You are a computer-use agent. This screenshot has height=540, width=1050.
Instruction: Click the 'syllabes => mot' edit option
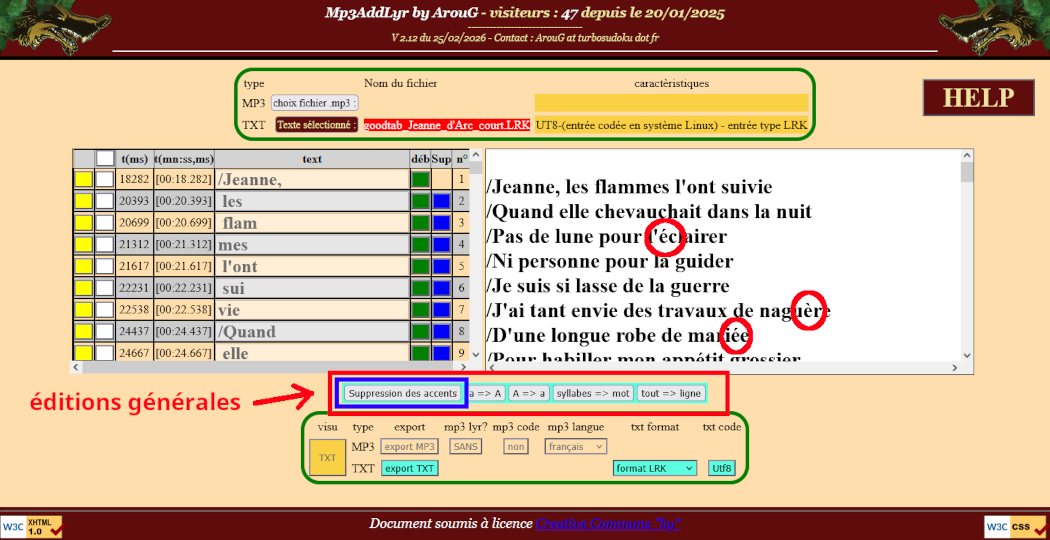click(x=593, y=393)
